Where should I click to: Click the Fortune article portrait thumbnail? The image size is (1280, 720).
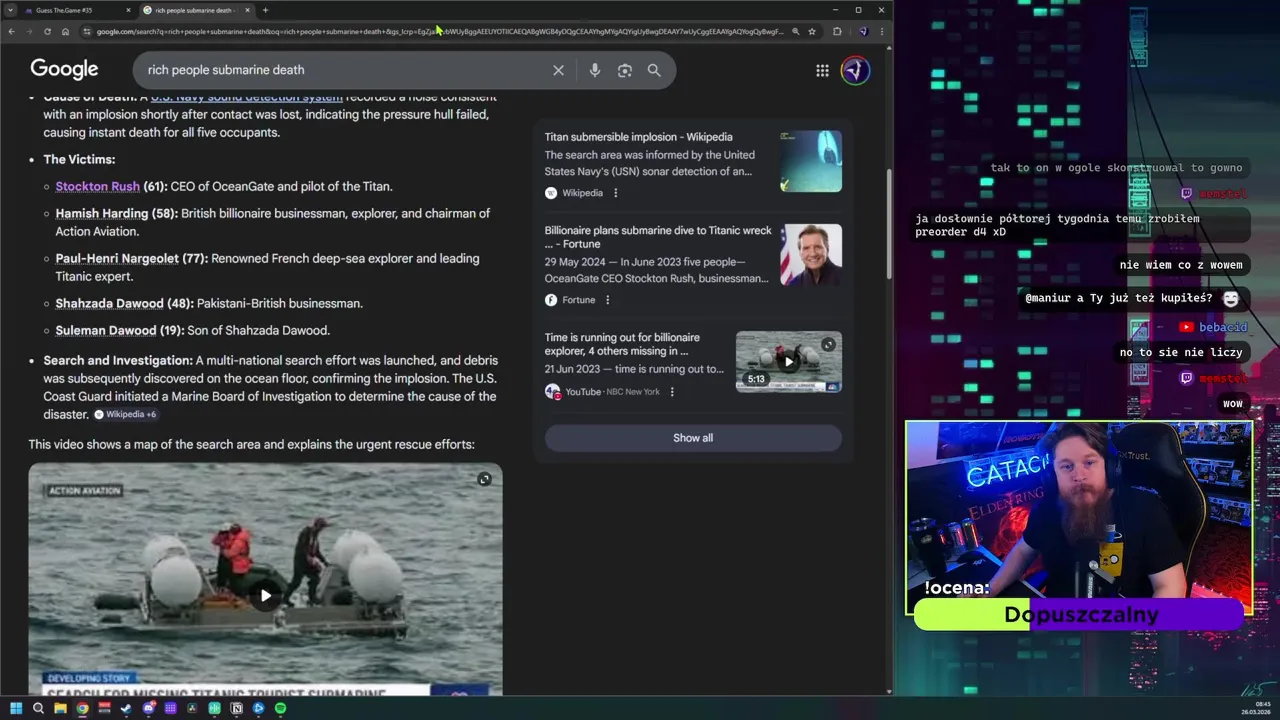point(811,255)
